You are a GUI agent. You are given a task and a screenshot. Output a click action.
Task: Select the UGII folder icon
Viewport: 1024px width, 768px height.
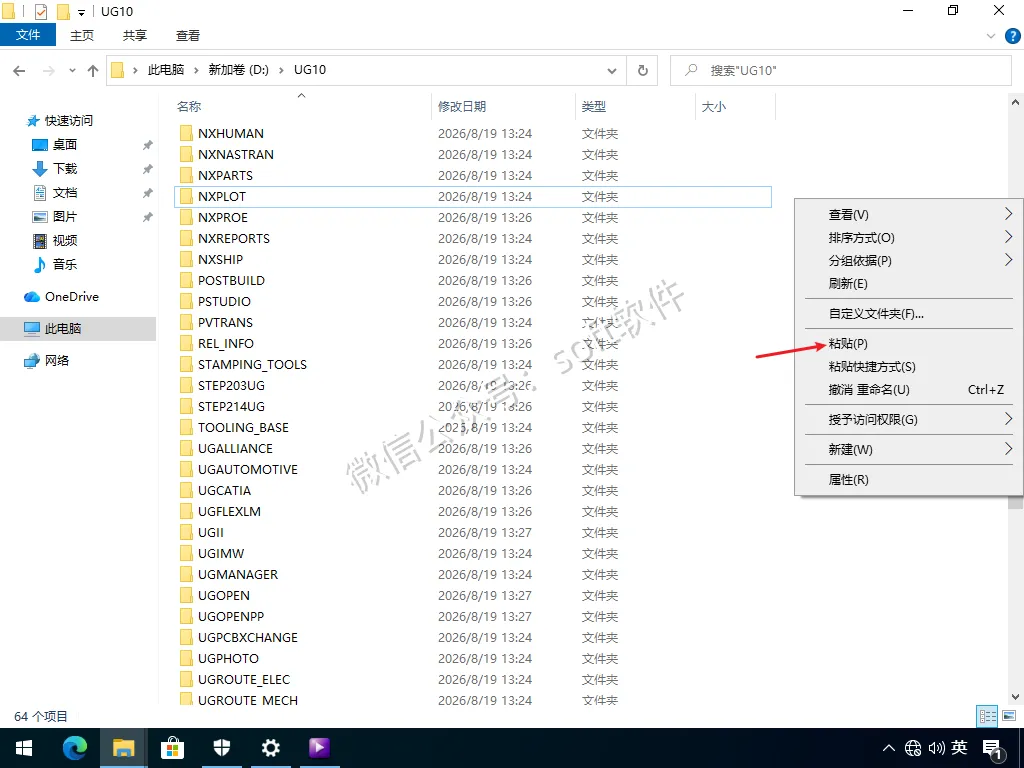click(186, 532)
